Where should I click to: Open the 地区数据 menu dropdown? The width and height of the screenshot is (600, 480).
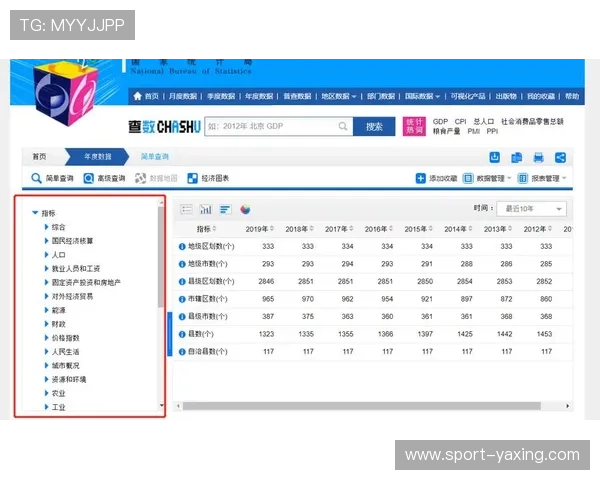pyautogui.click(x=339, y=96)
